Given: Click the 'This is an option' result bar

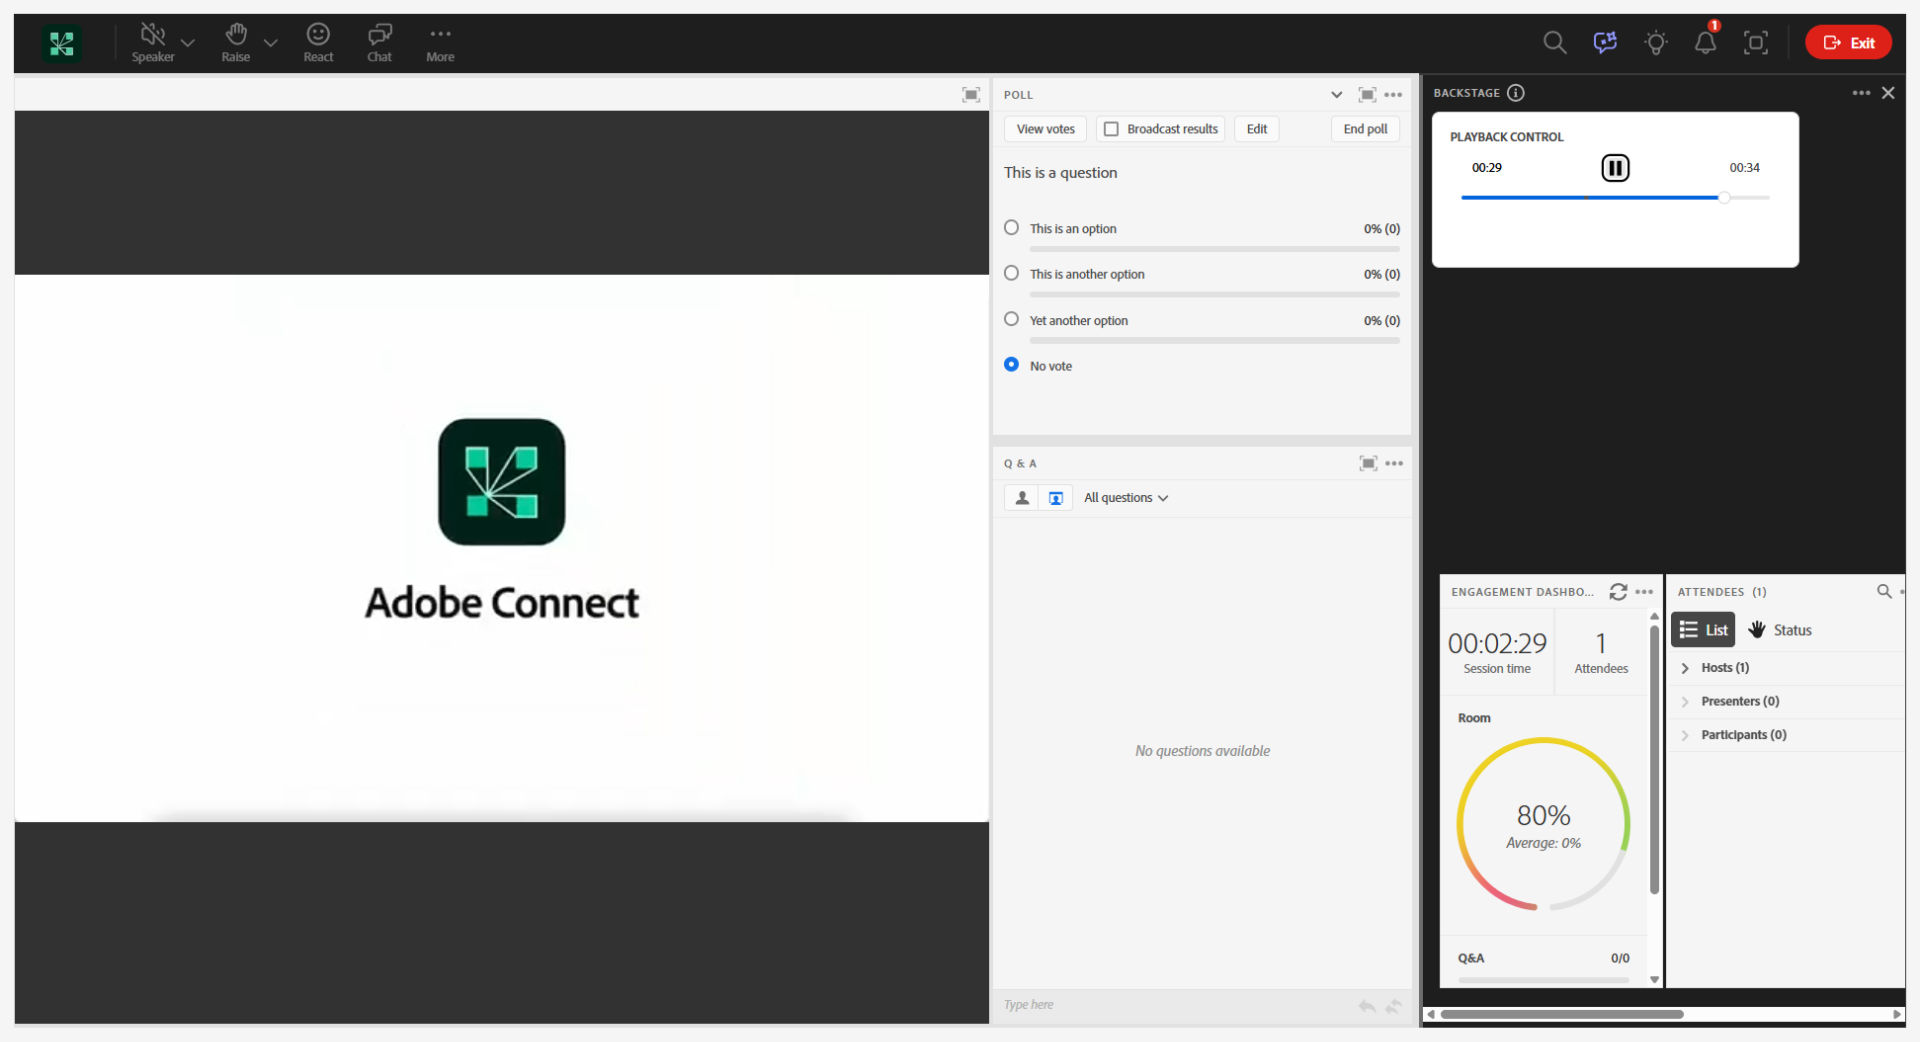Looking at the screenshot, I should point(1214,249).
